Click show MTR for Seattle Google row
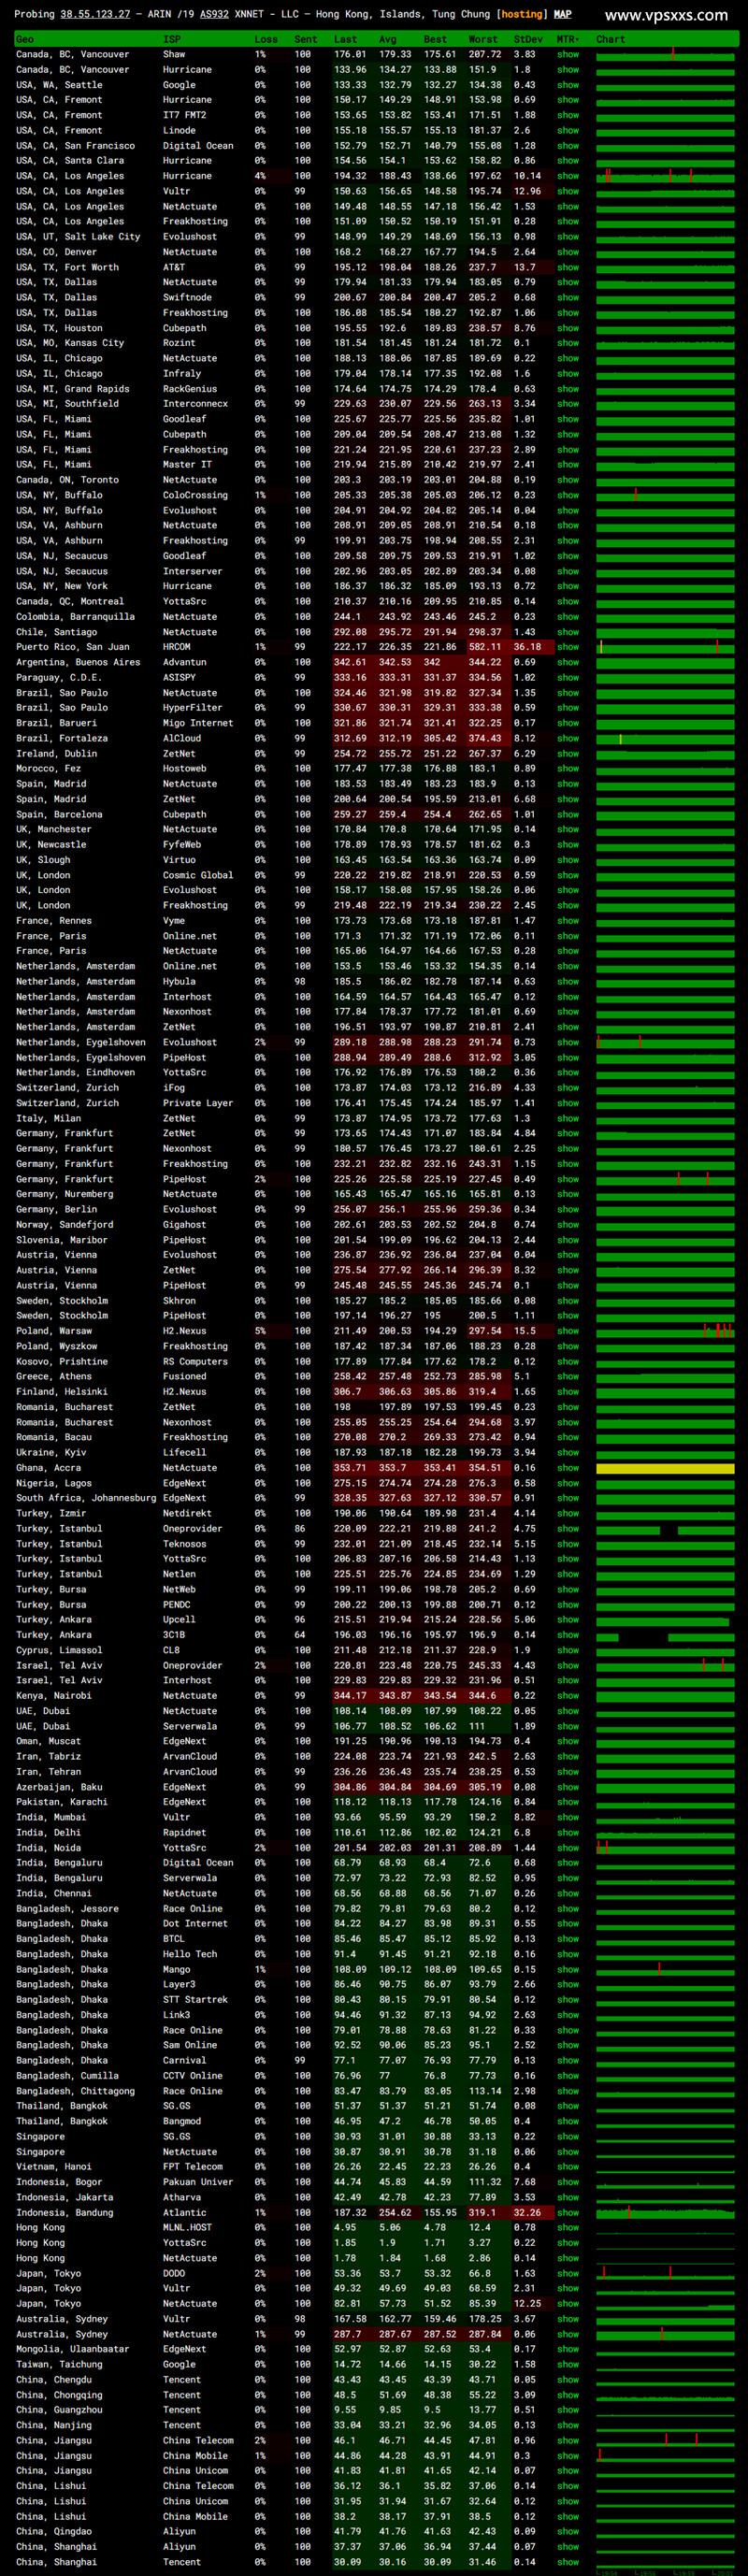This screenshot has width=748, height=2576. coord(568,85)
